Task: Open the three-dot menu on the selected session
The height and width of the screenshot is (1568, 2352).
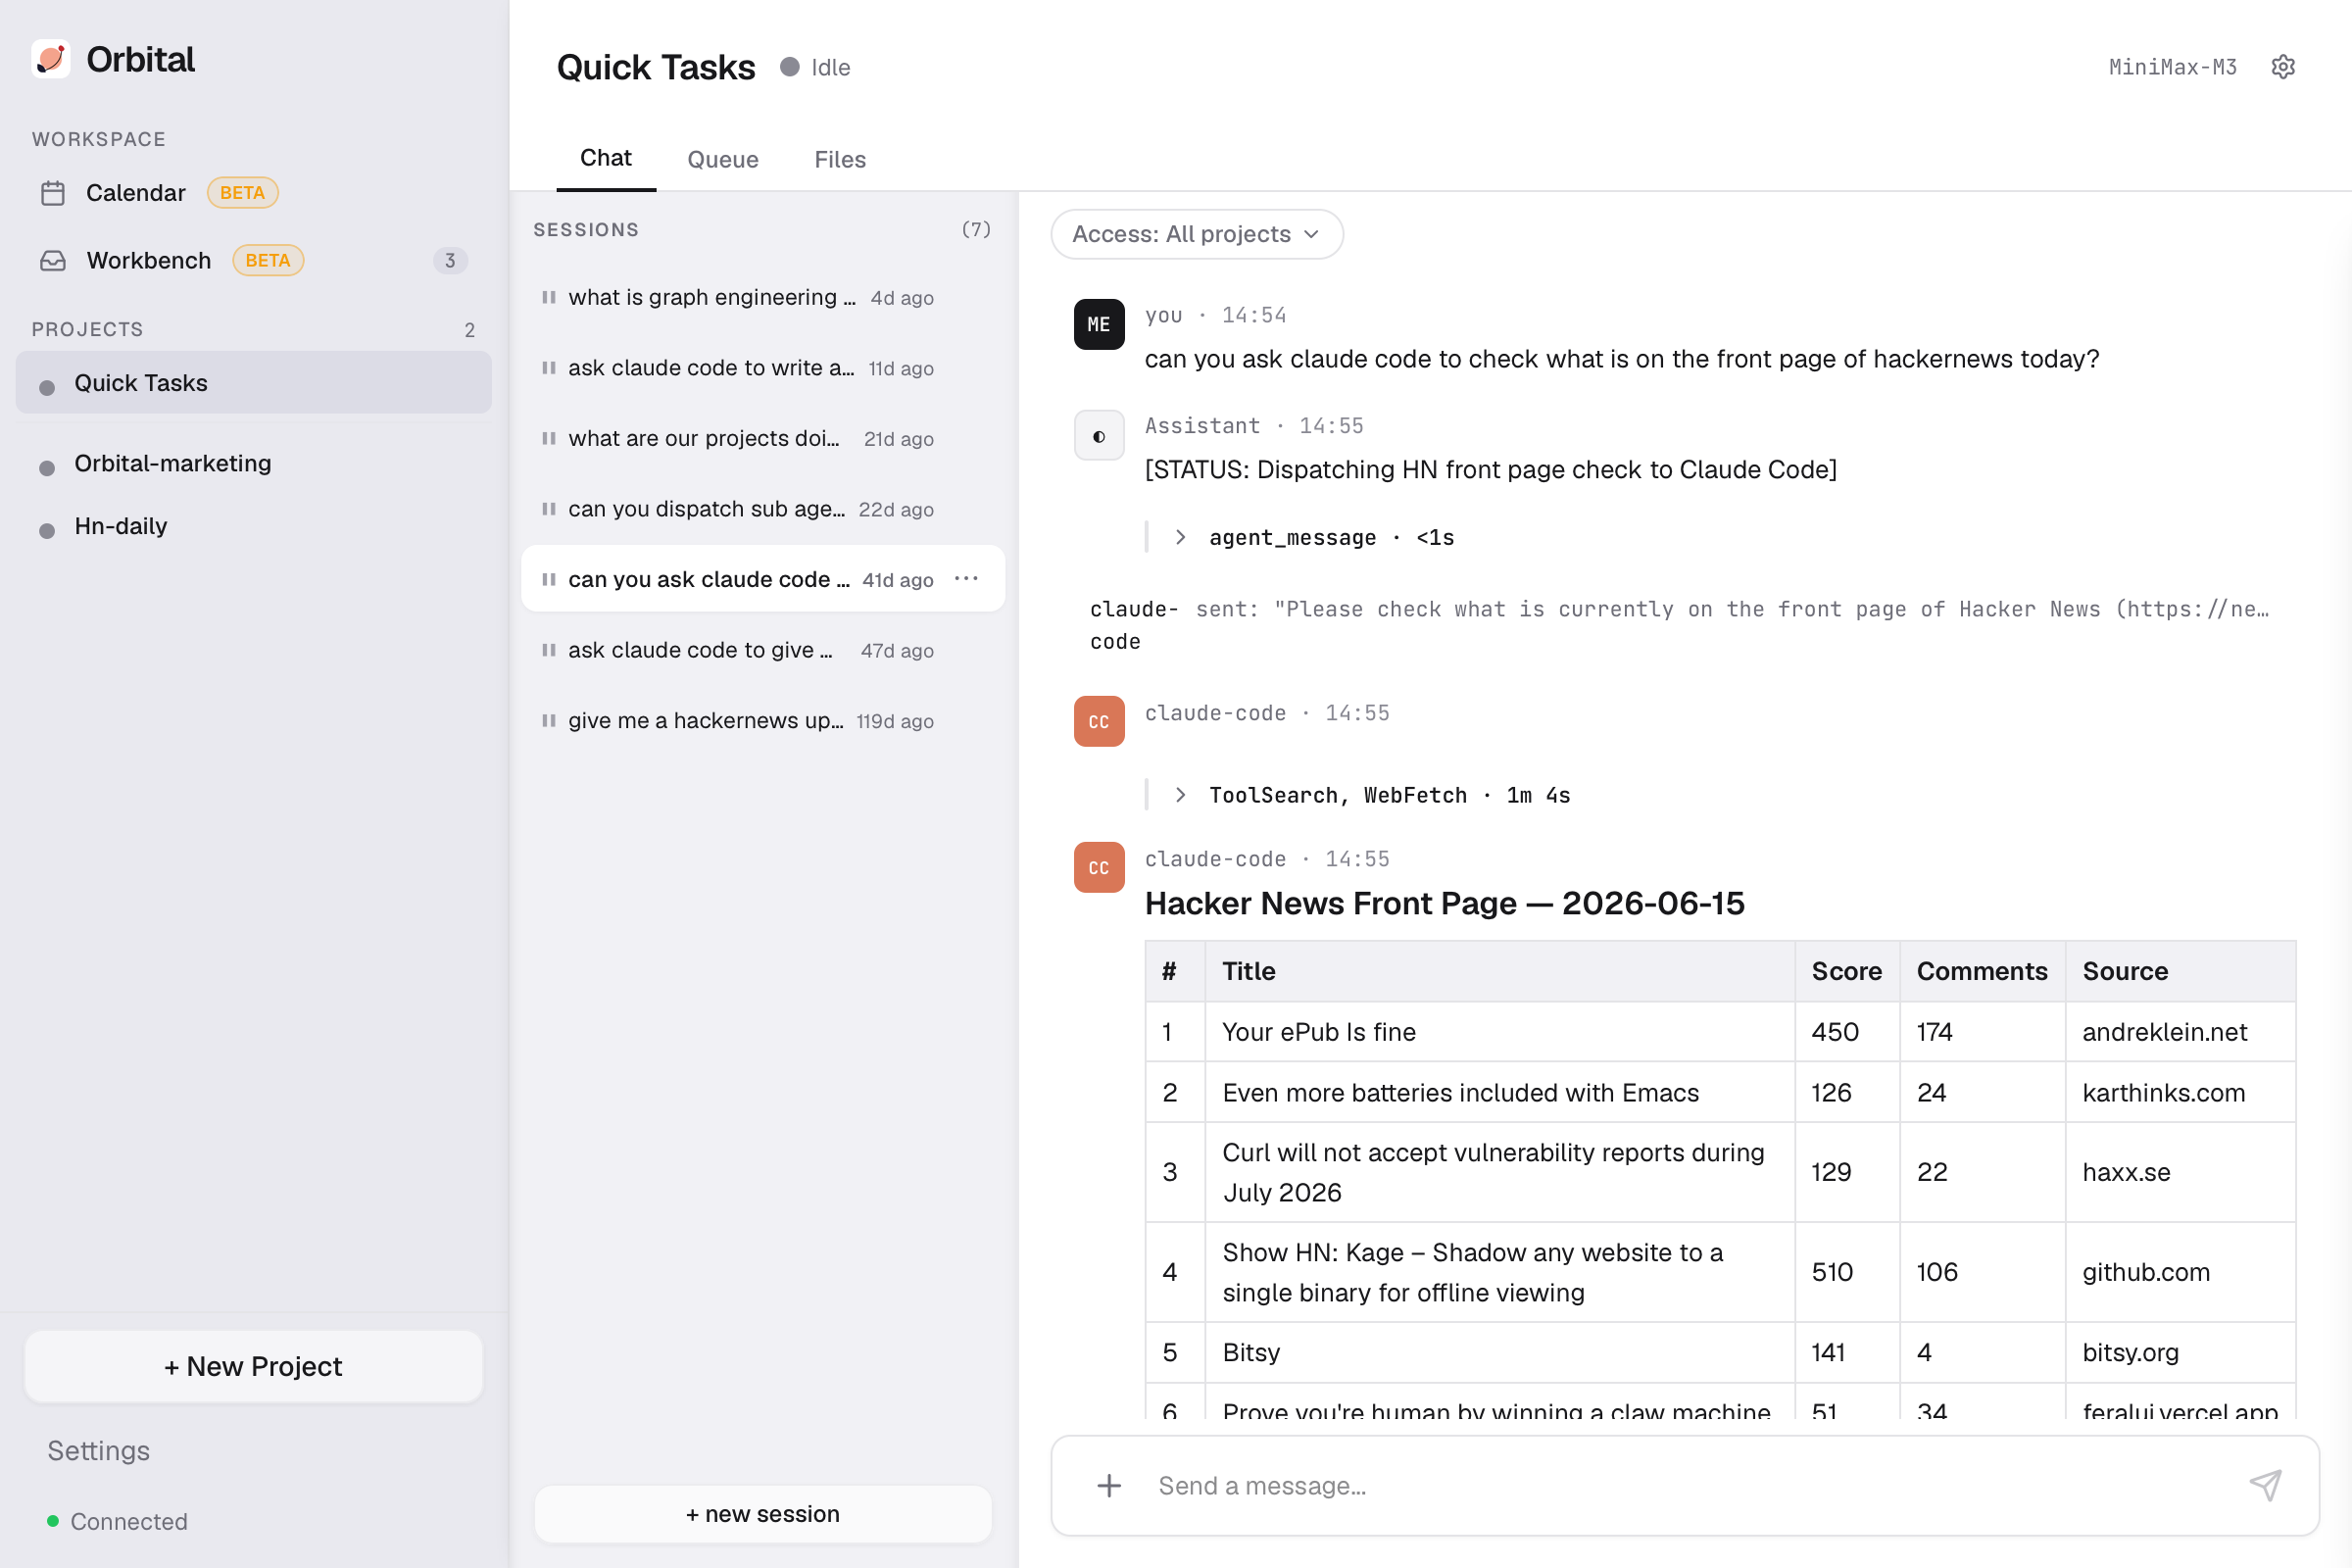Action: click(966, 579)
